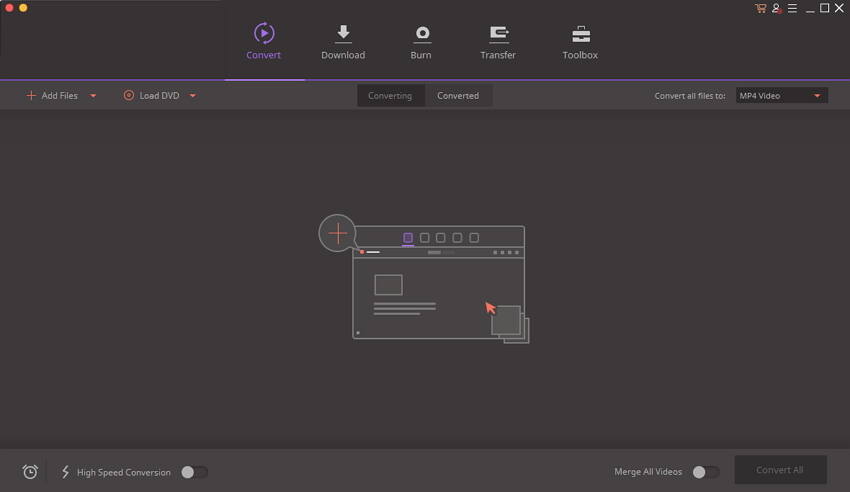Select the Converting tab
Screen dimensions: 850x492
tap(390, 96)
